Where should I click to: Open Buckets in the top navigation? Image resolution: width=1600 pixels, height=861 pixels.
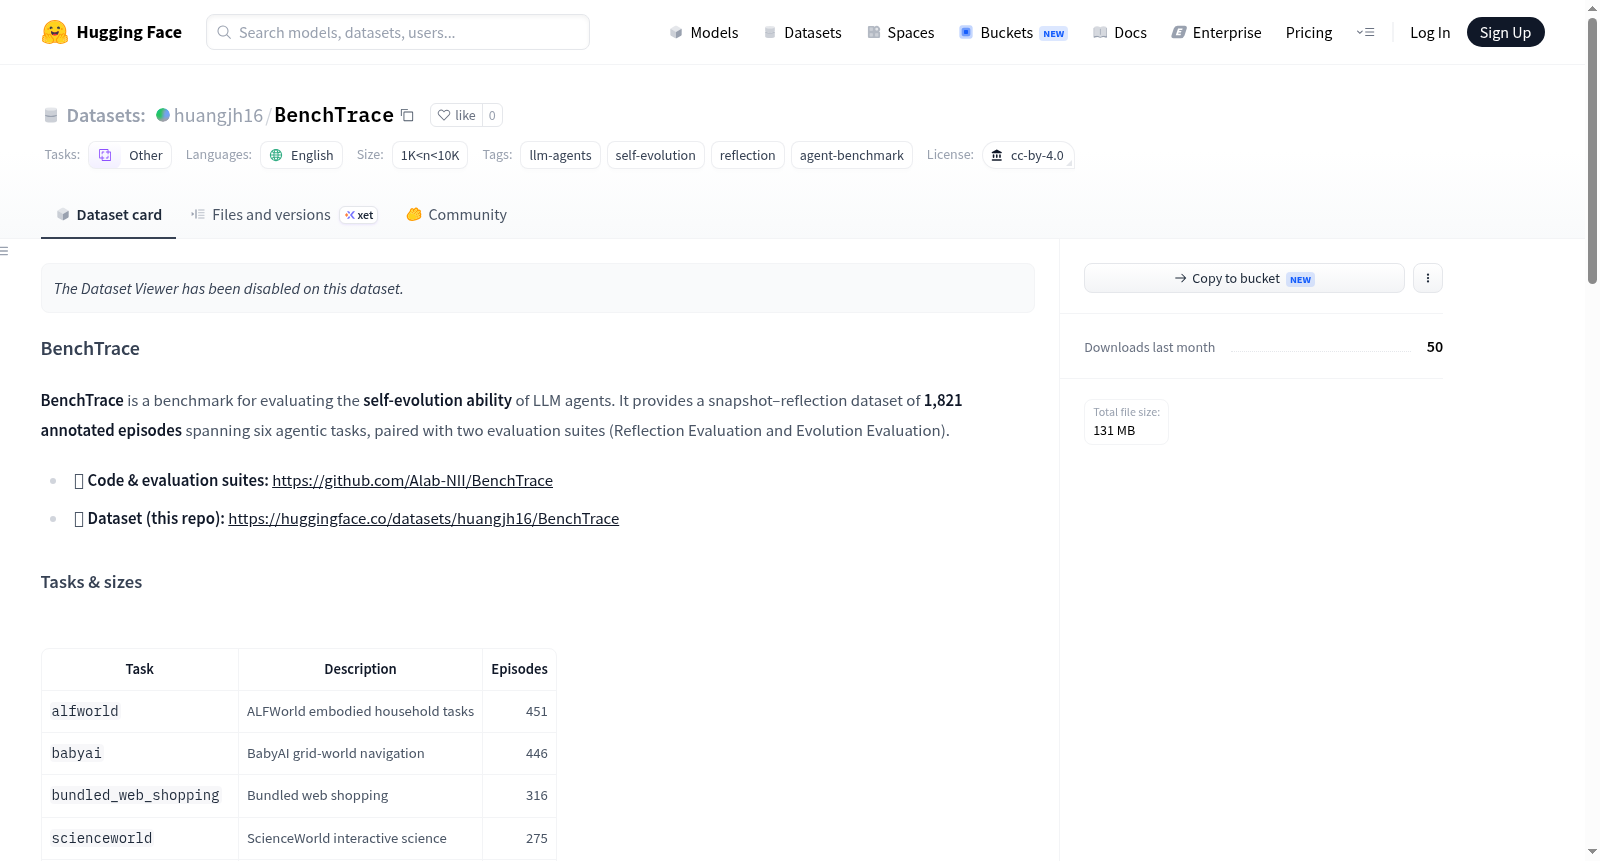(x=1013, y=32)
